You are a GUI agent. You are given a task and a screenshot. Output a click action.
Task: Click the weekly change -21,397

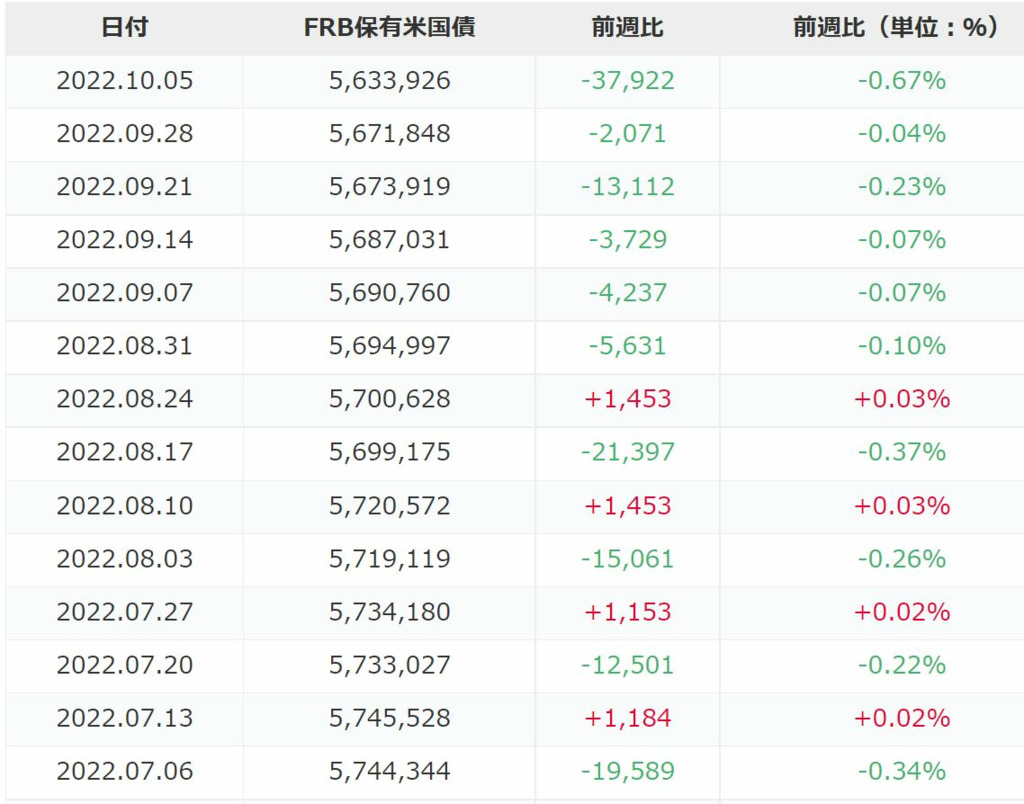(x=627, y=451)
